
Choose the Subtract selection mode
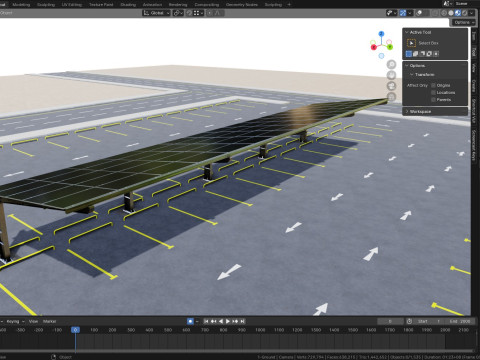422,54
